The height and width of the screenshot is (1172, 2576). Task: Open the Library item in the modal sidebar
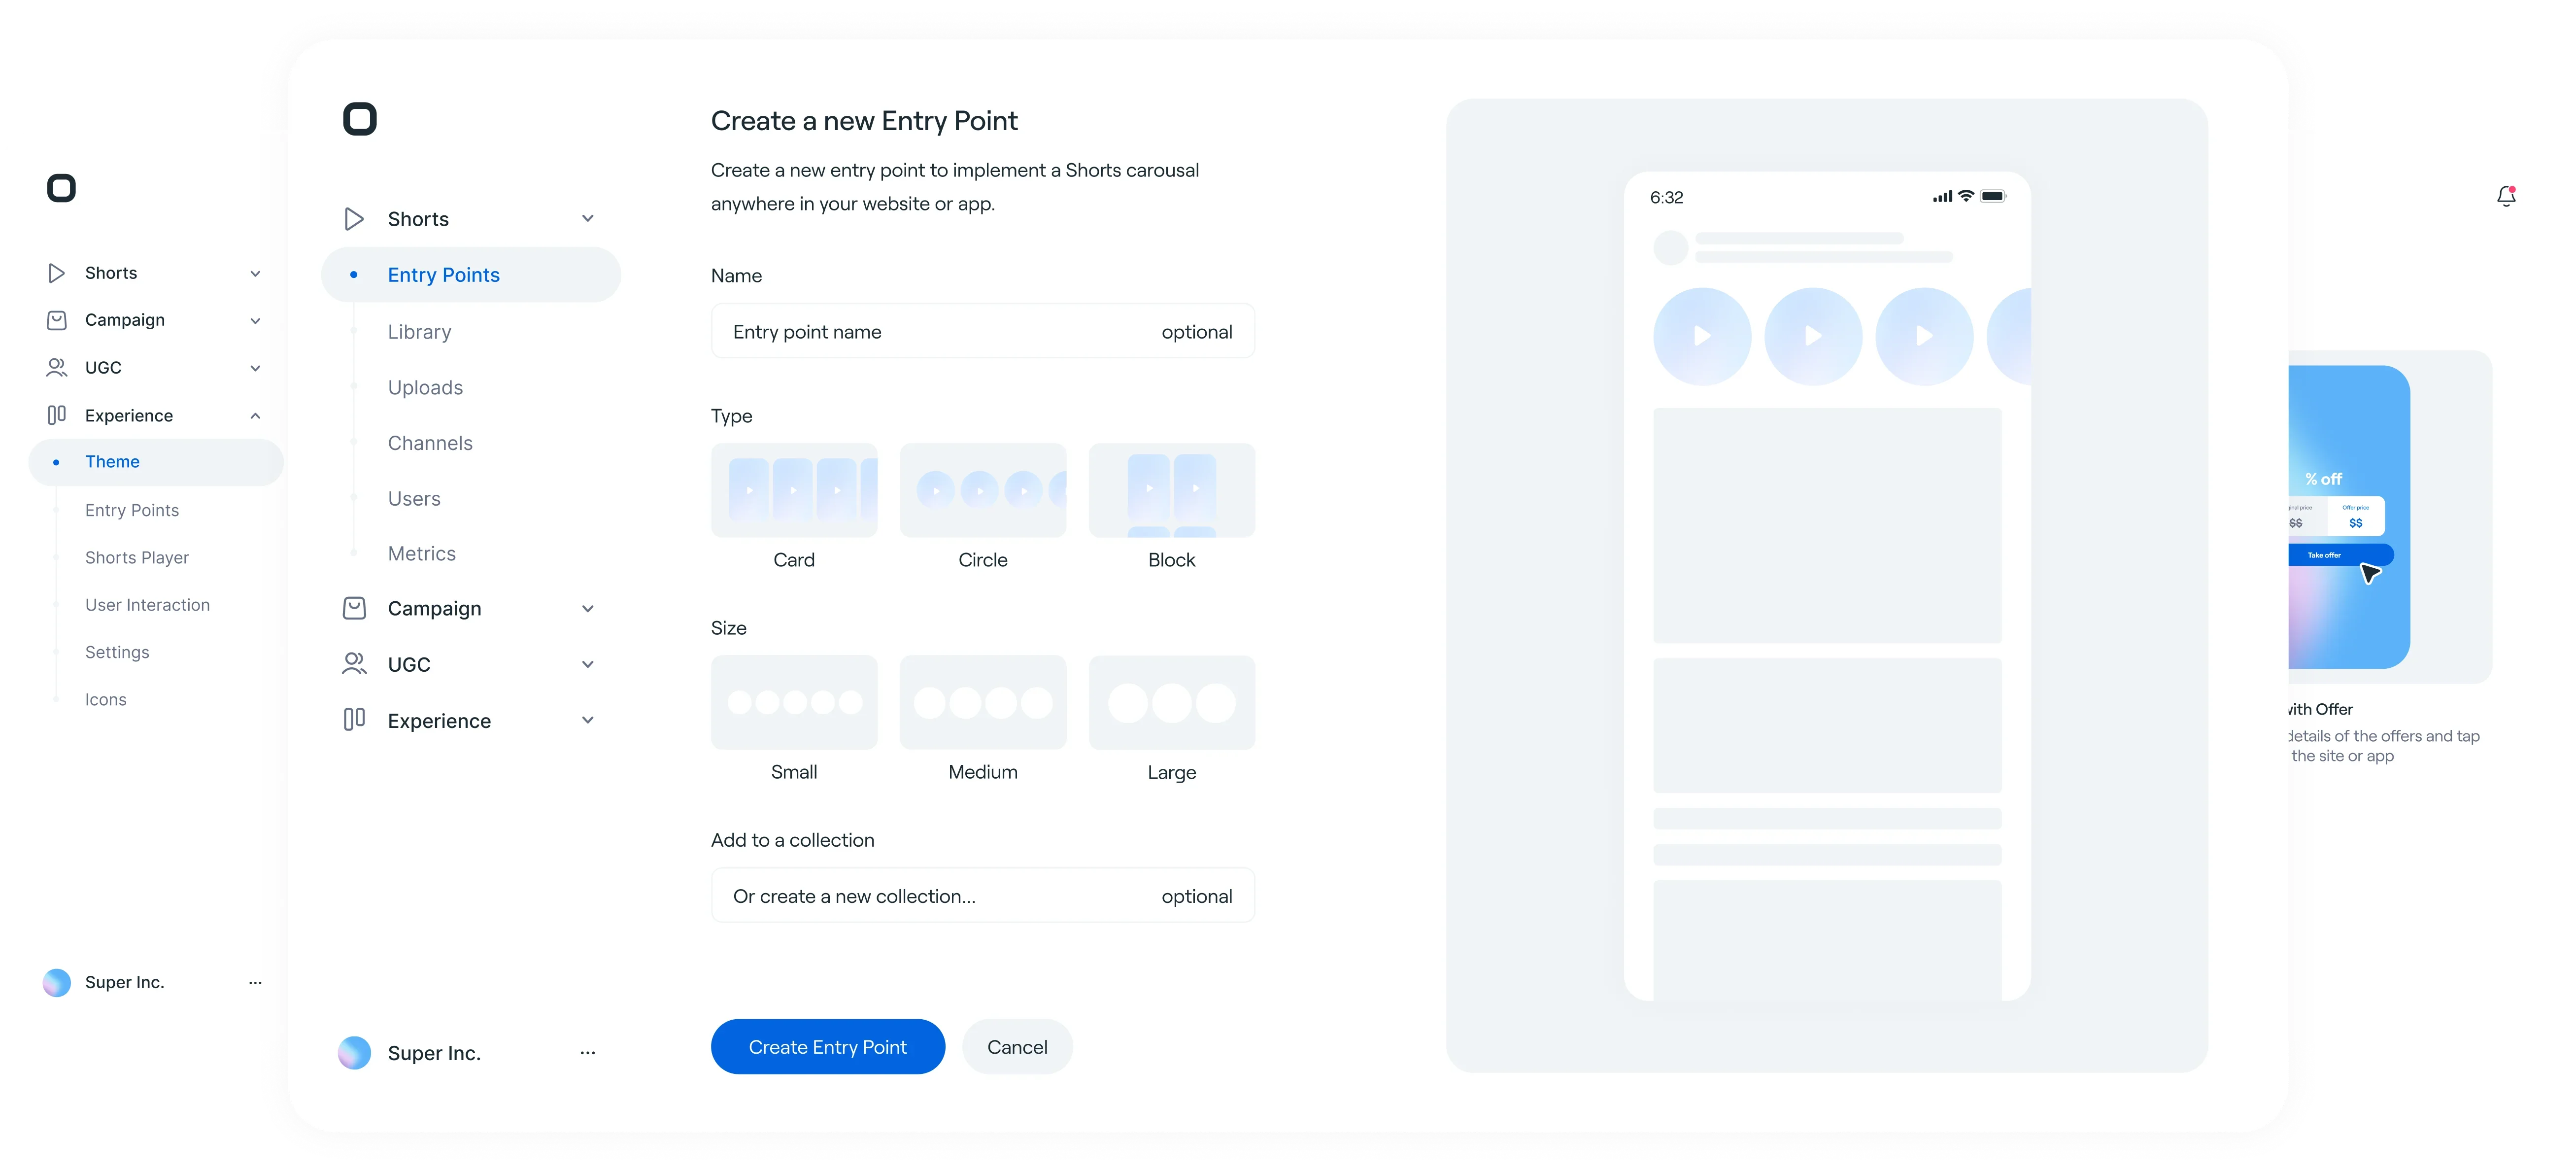(419, 332)
